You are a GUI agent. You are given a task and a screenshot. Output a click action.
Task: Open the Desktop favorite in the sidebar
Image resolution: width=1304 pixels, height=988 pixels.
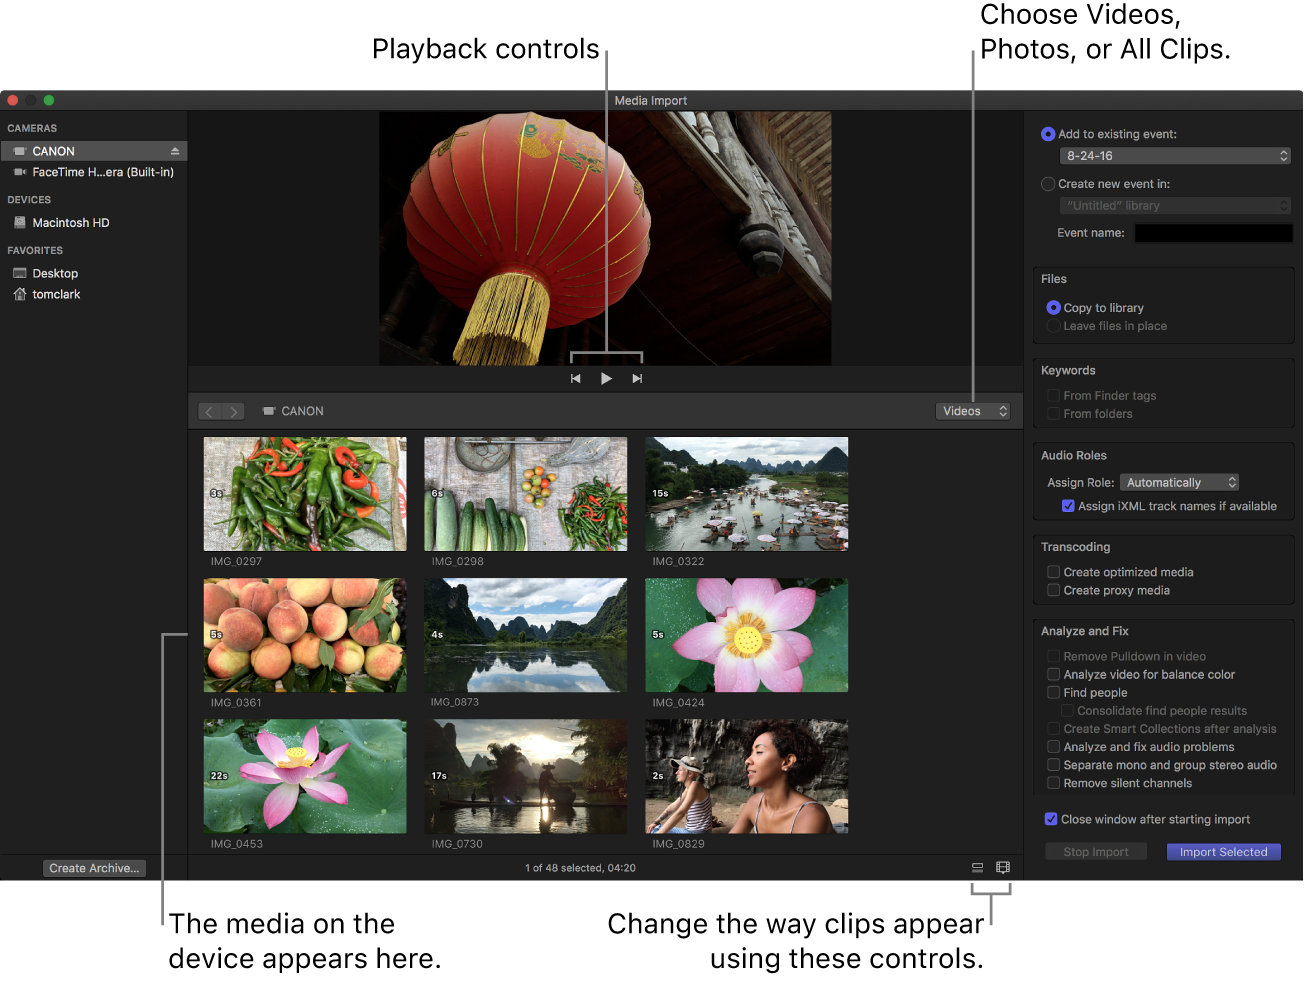click(x=55, y=273)
